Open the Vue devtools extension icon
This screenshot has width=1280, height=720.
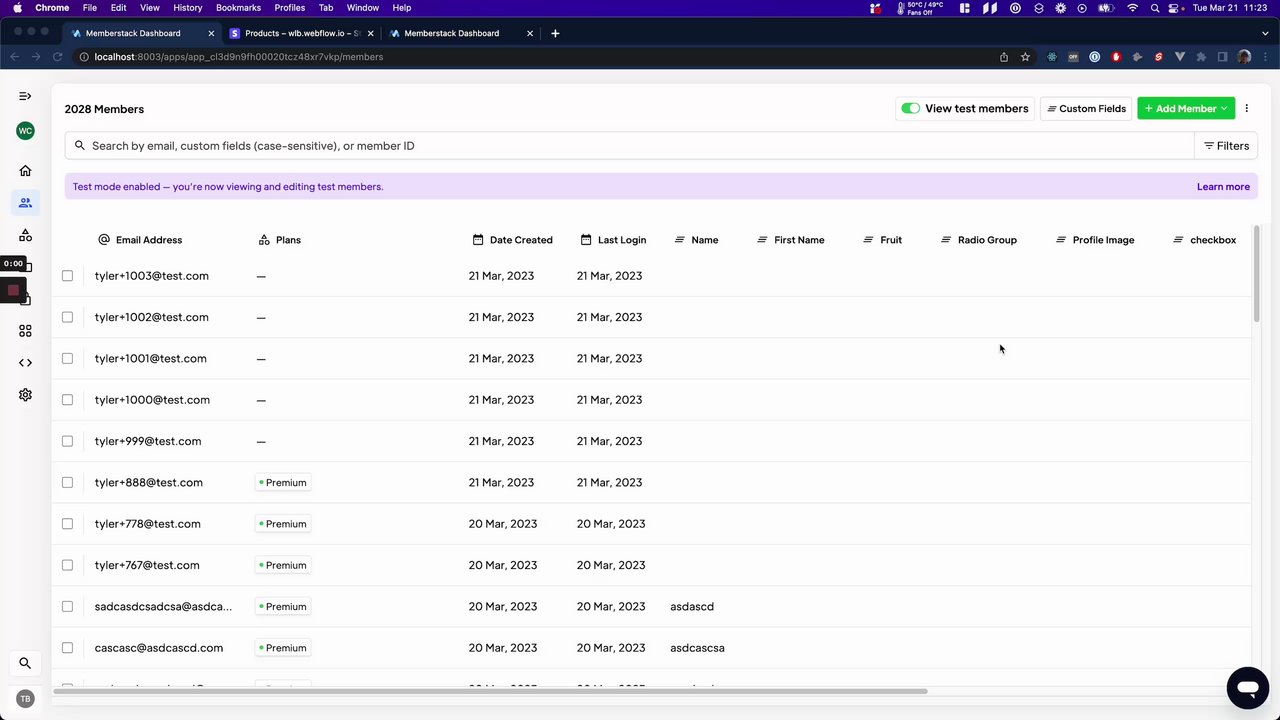pyautogui.click(x=1180, y=57)
